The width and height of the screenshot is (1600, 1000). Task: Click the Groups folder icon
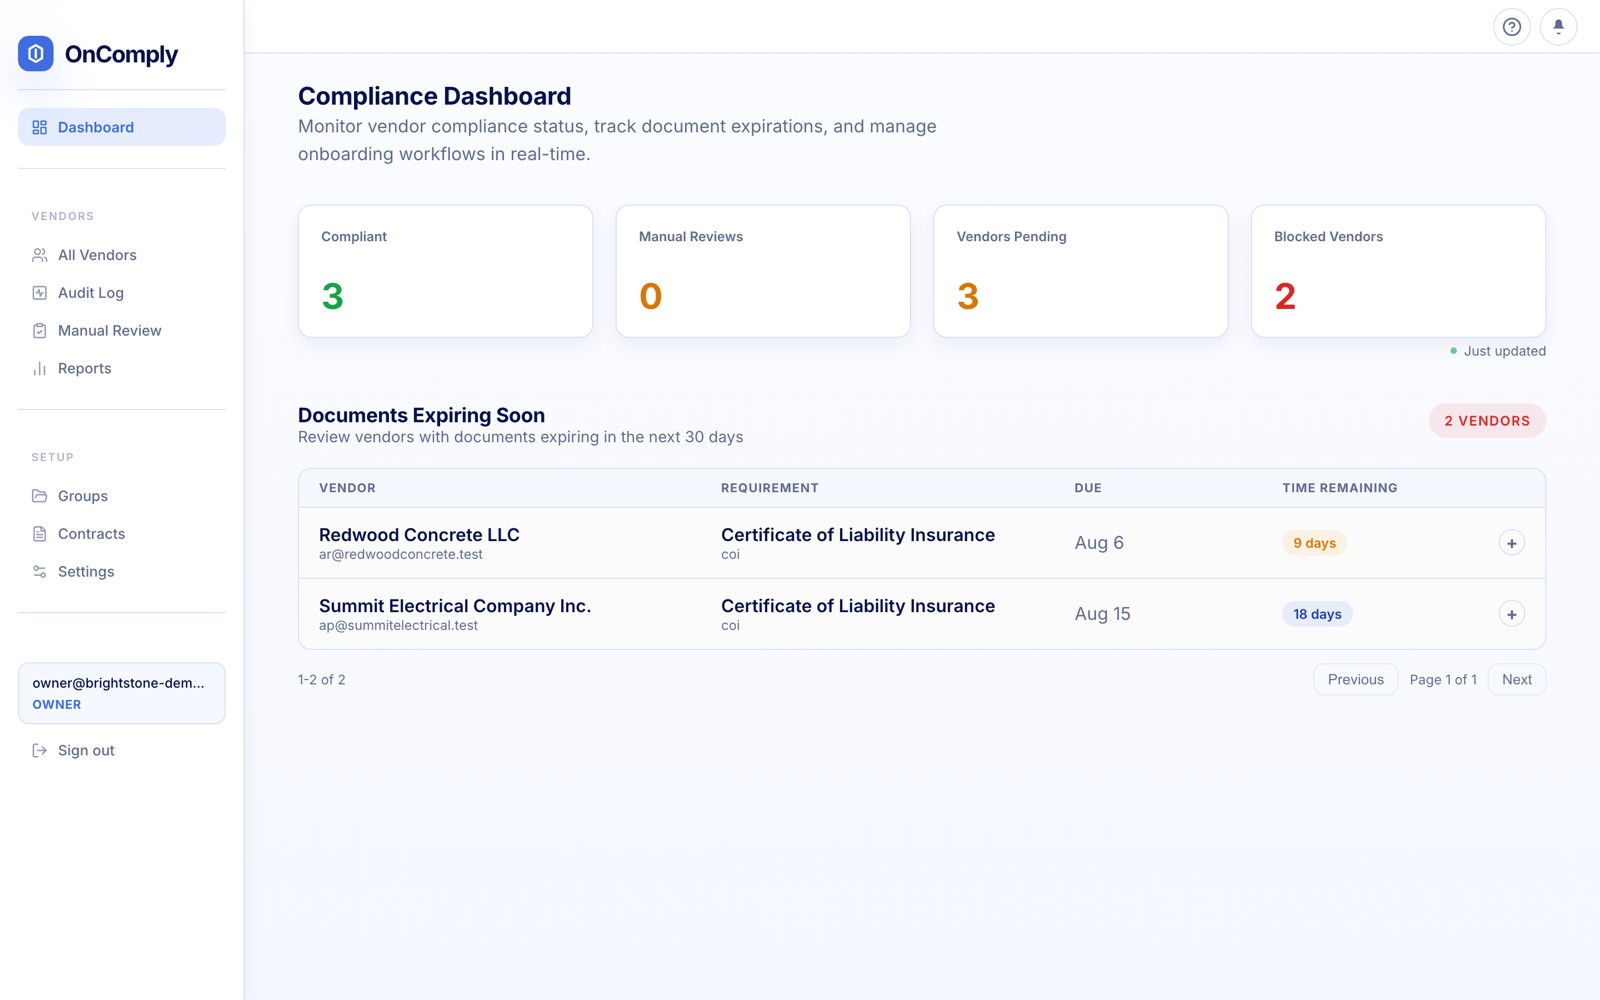point(40,496)
